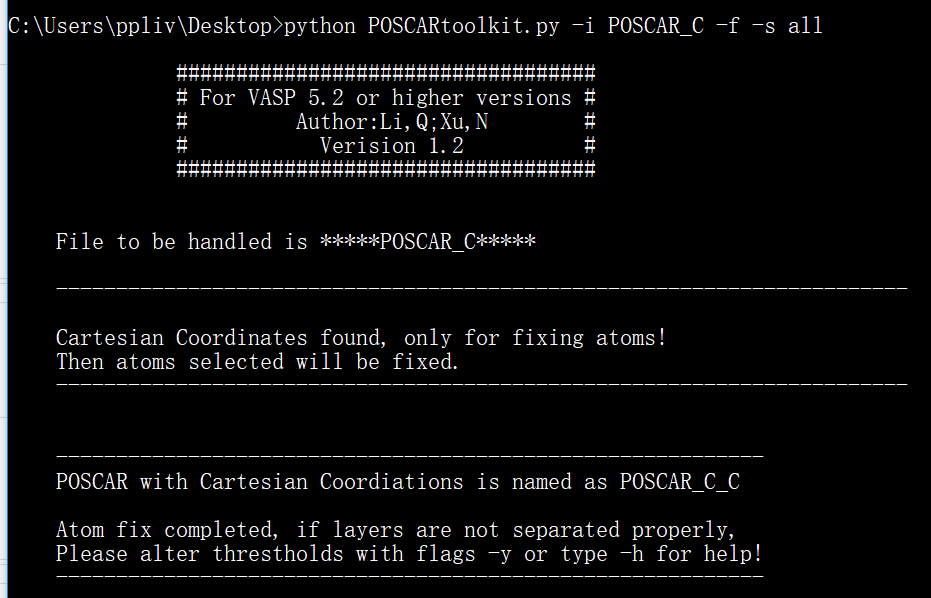Click the word python in the command
Screen dimensions: 931x598
pyautogui.click(x=320, y=26)
